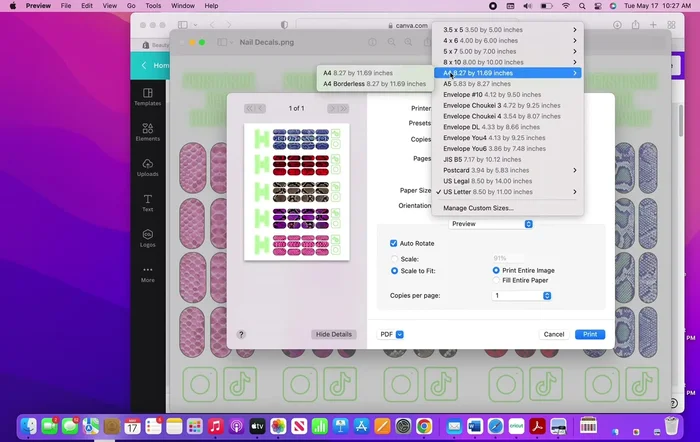Open the File menu in menu bar
The width and height of the screenshot is (700, 442).
66,6
